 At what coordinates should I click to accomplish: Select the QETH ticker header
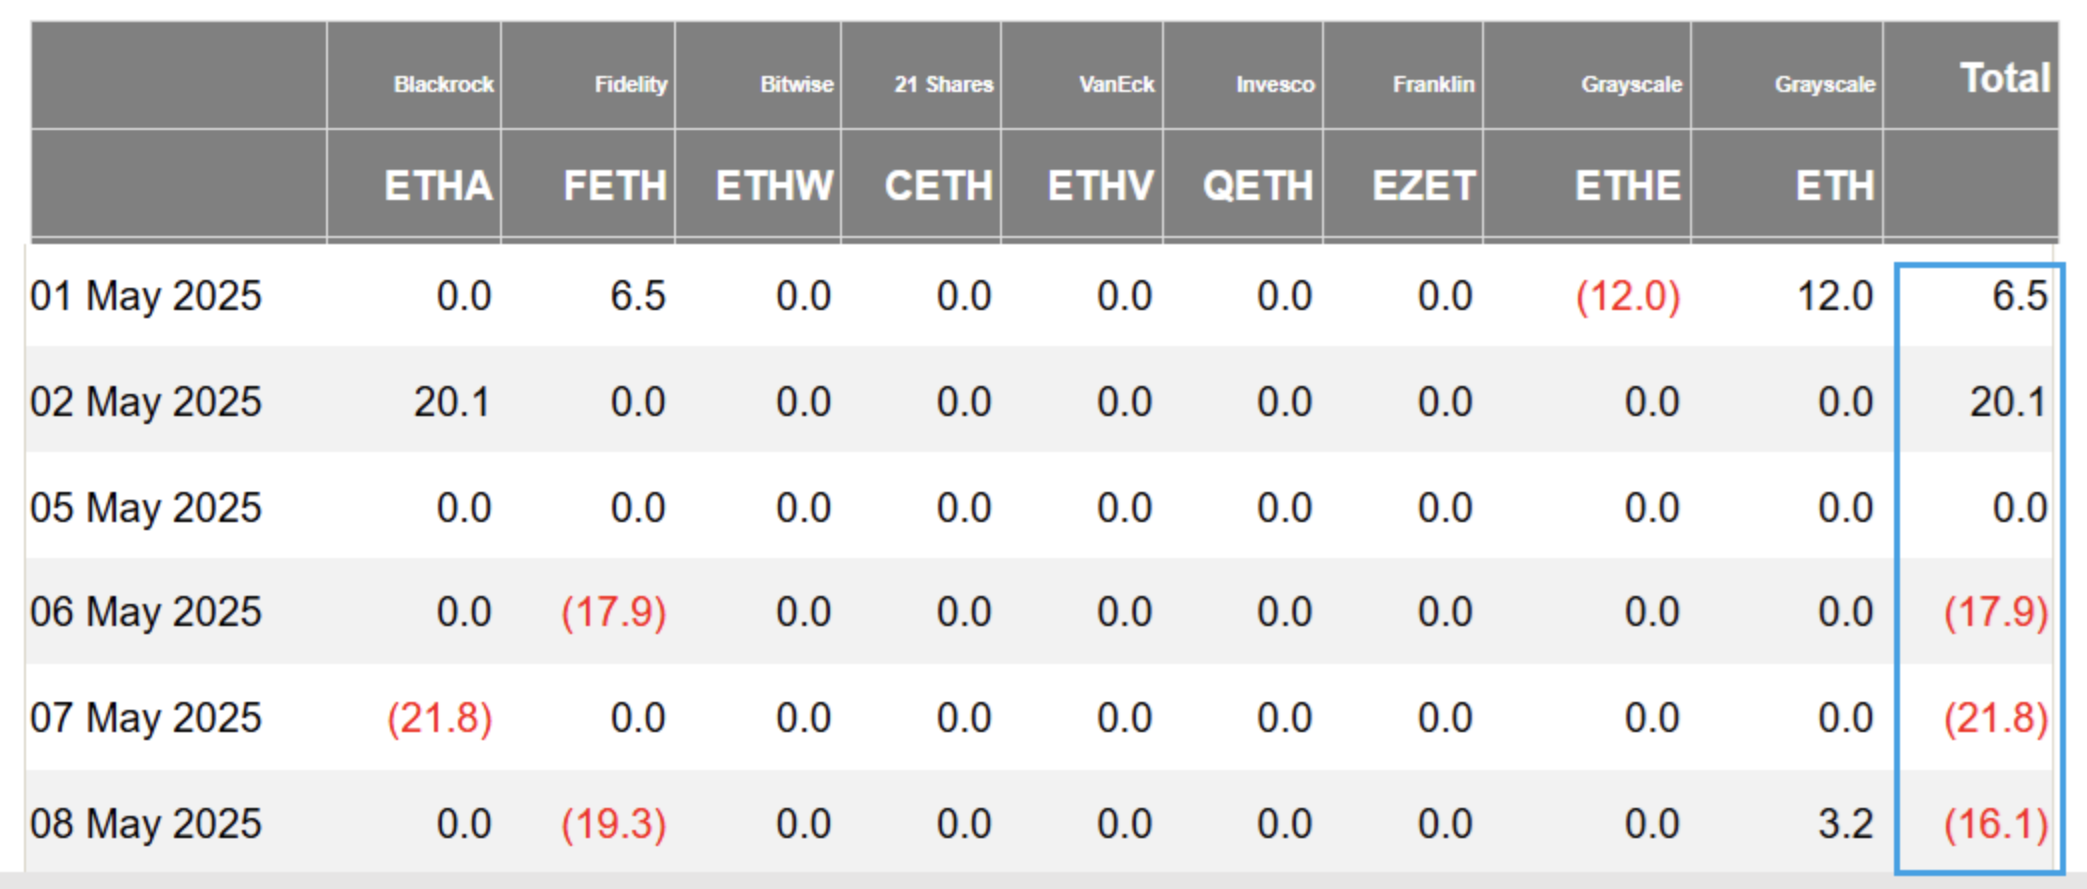(x=1257, y=186)
